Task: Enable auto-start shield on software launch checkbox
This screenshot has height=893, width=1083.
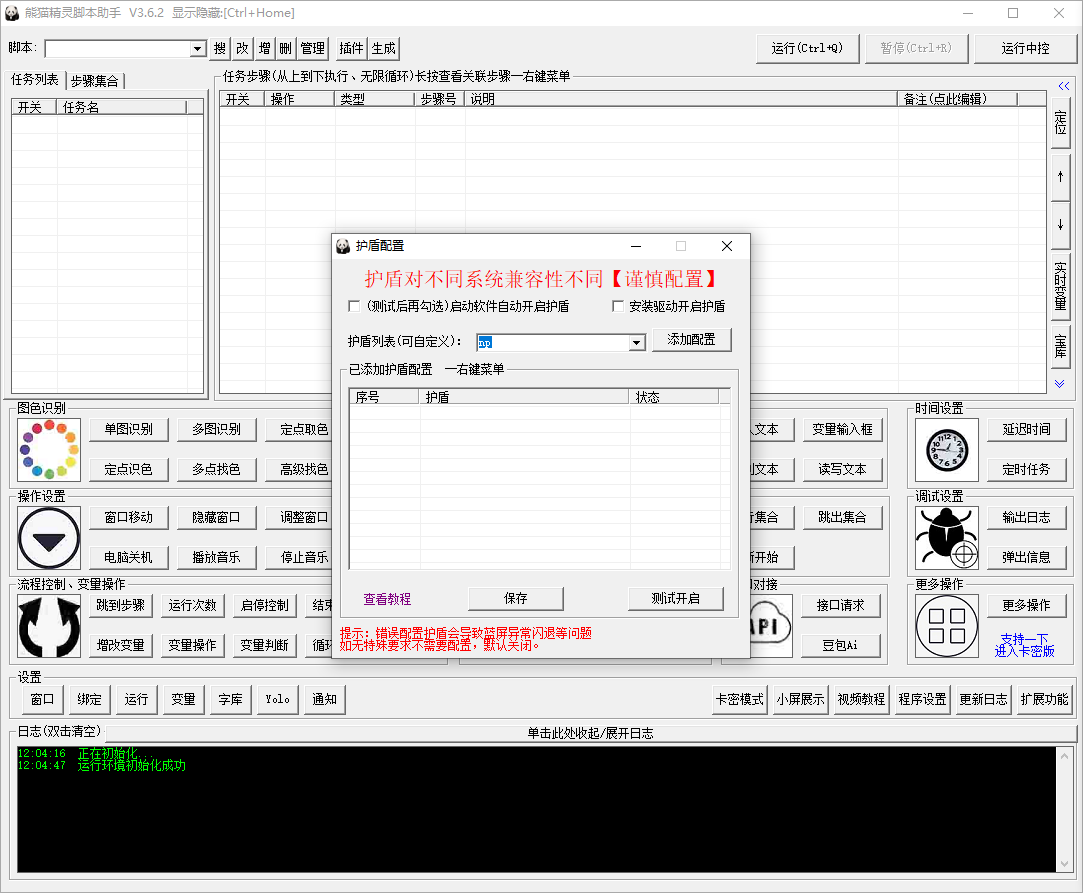Action: click(354, 306)
